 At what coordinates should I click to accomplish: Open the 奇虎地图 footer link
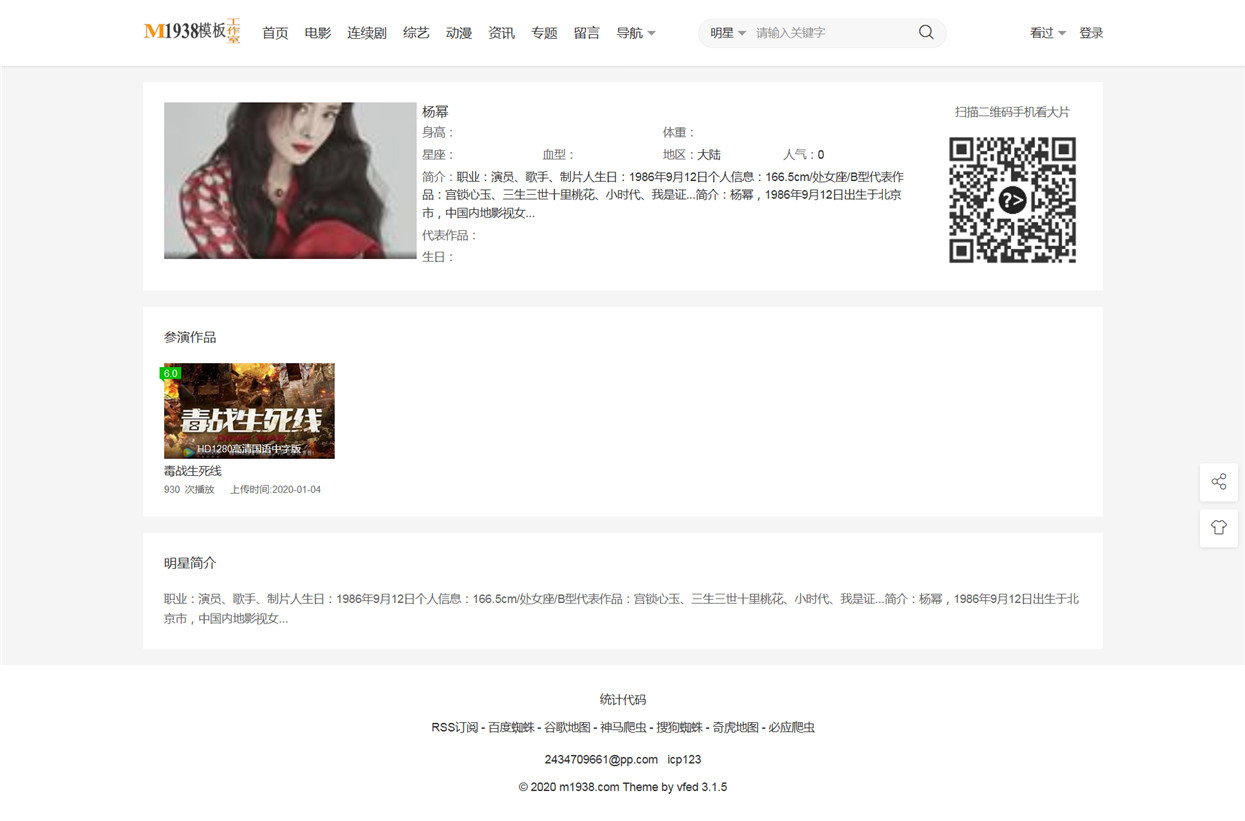click(x=736, y=728)
